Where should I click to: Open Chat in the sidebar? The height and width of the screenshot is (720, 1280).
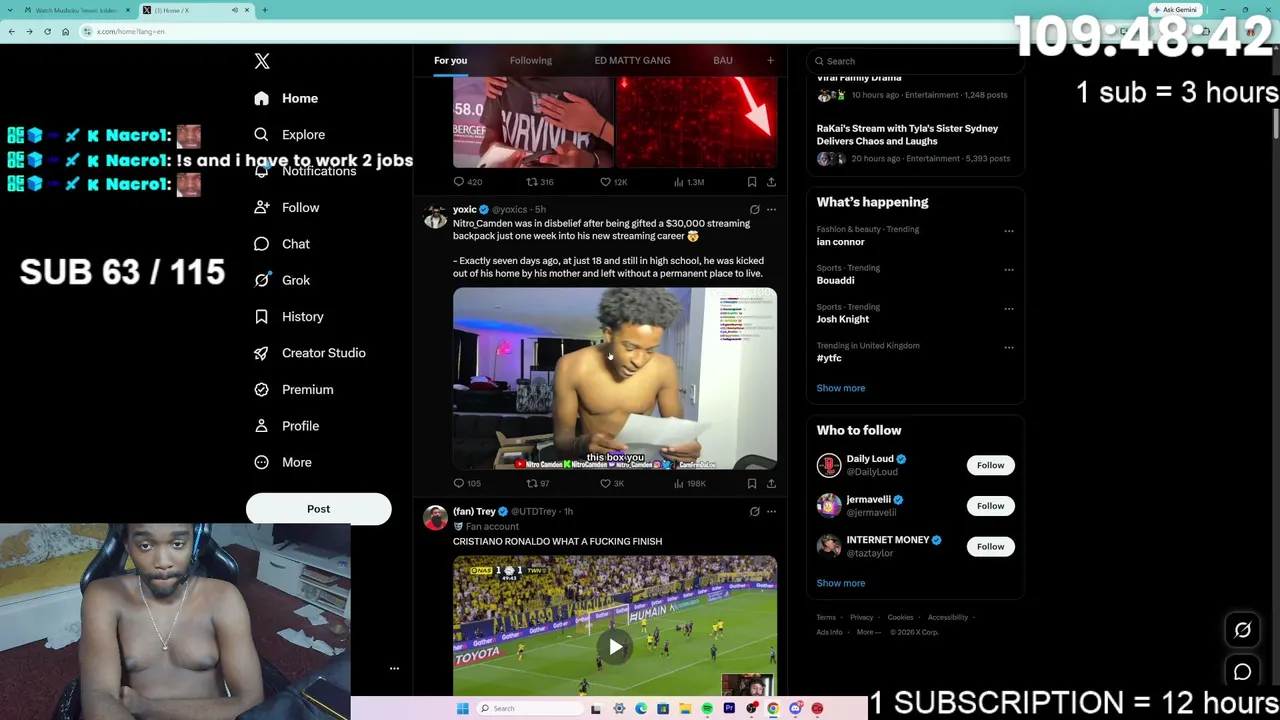point(281,244)
